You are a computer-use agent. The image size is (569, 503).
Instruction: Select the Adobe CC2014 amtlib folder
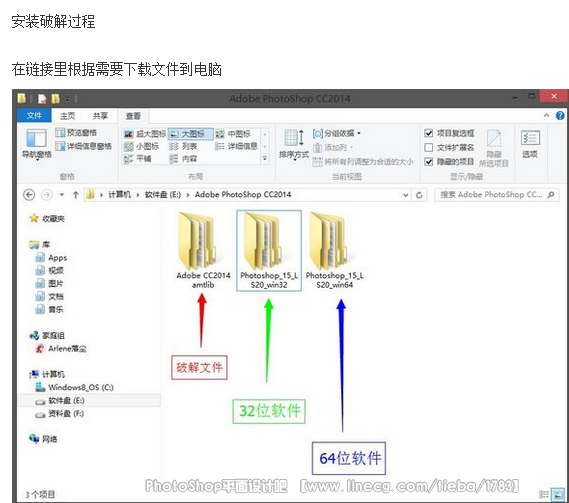[x=203, y=251]
